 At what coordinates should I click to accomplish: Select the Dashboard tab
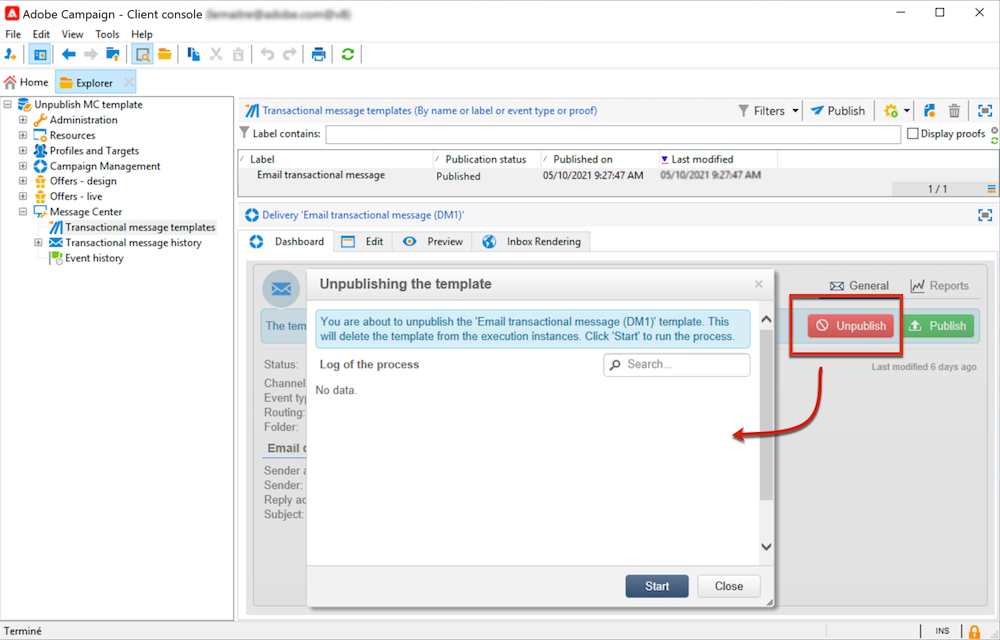pyautogui.click(x=288, y=242)
